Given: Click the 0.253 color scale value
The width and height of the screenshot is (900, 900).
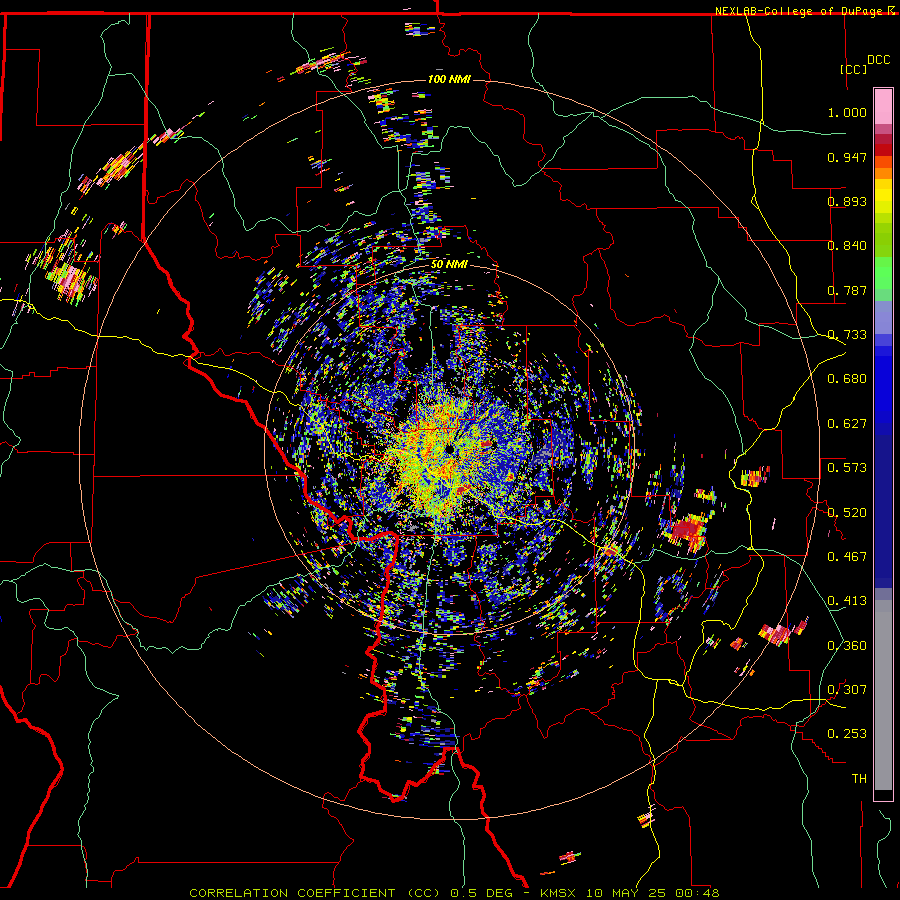Looking at the screenshot, I should [x=847, y=734].
